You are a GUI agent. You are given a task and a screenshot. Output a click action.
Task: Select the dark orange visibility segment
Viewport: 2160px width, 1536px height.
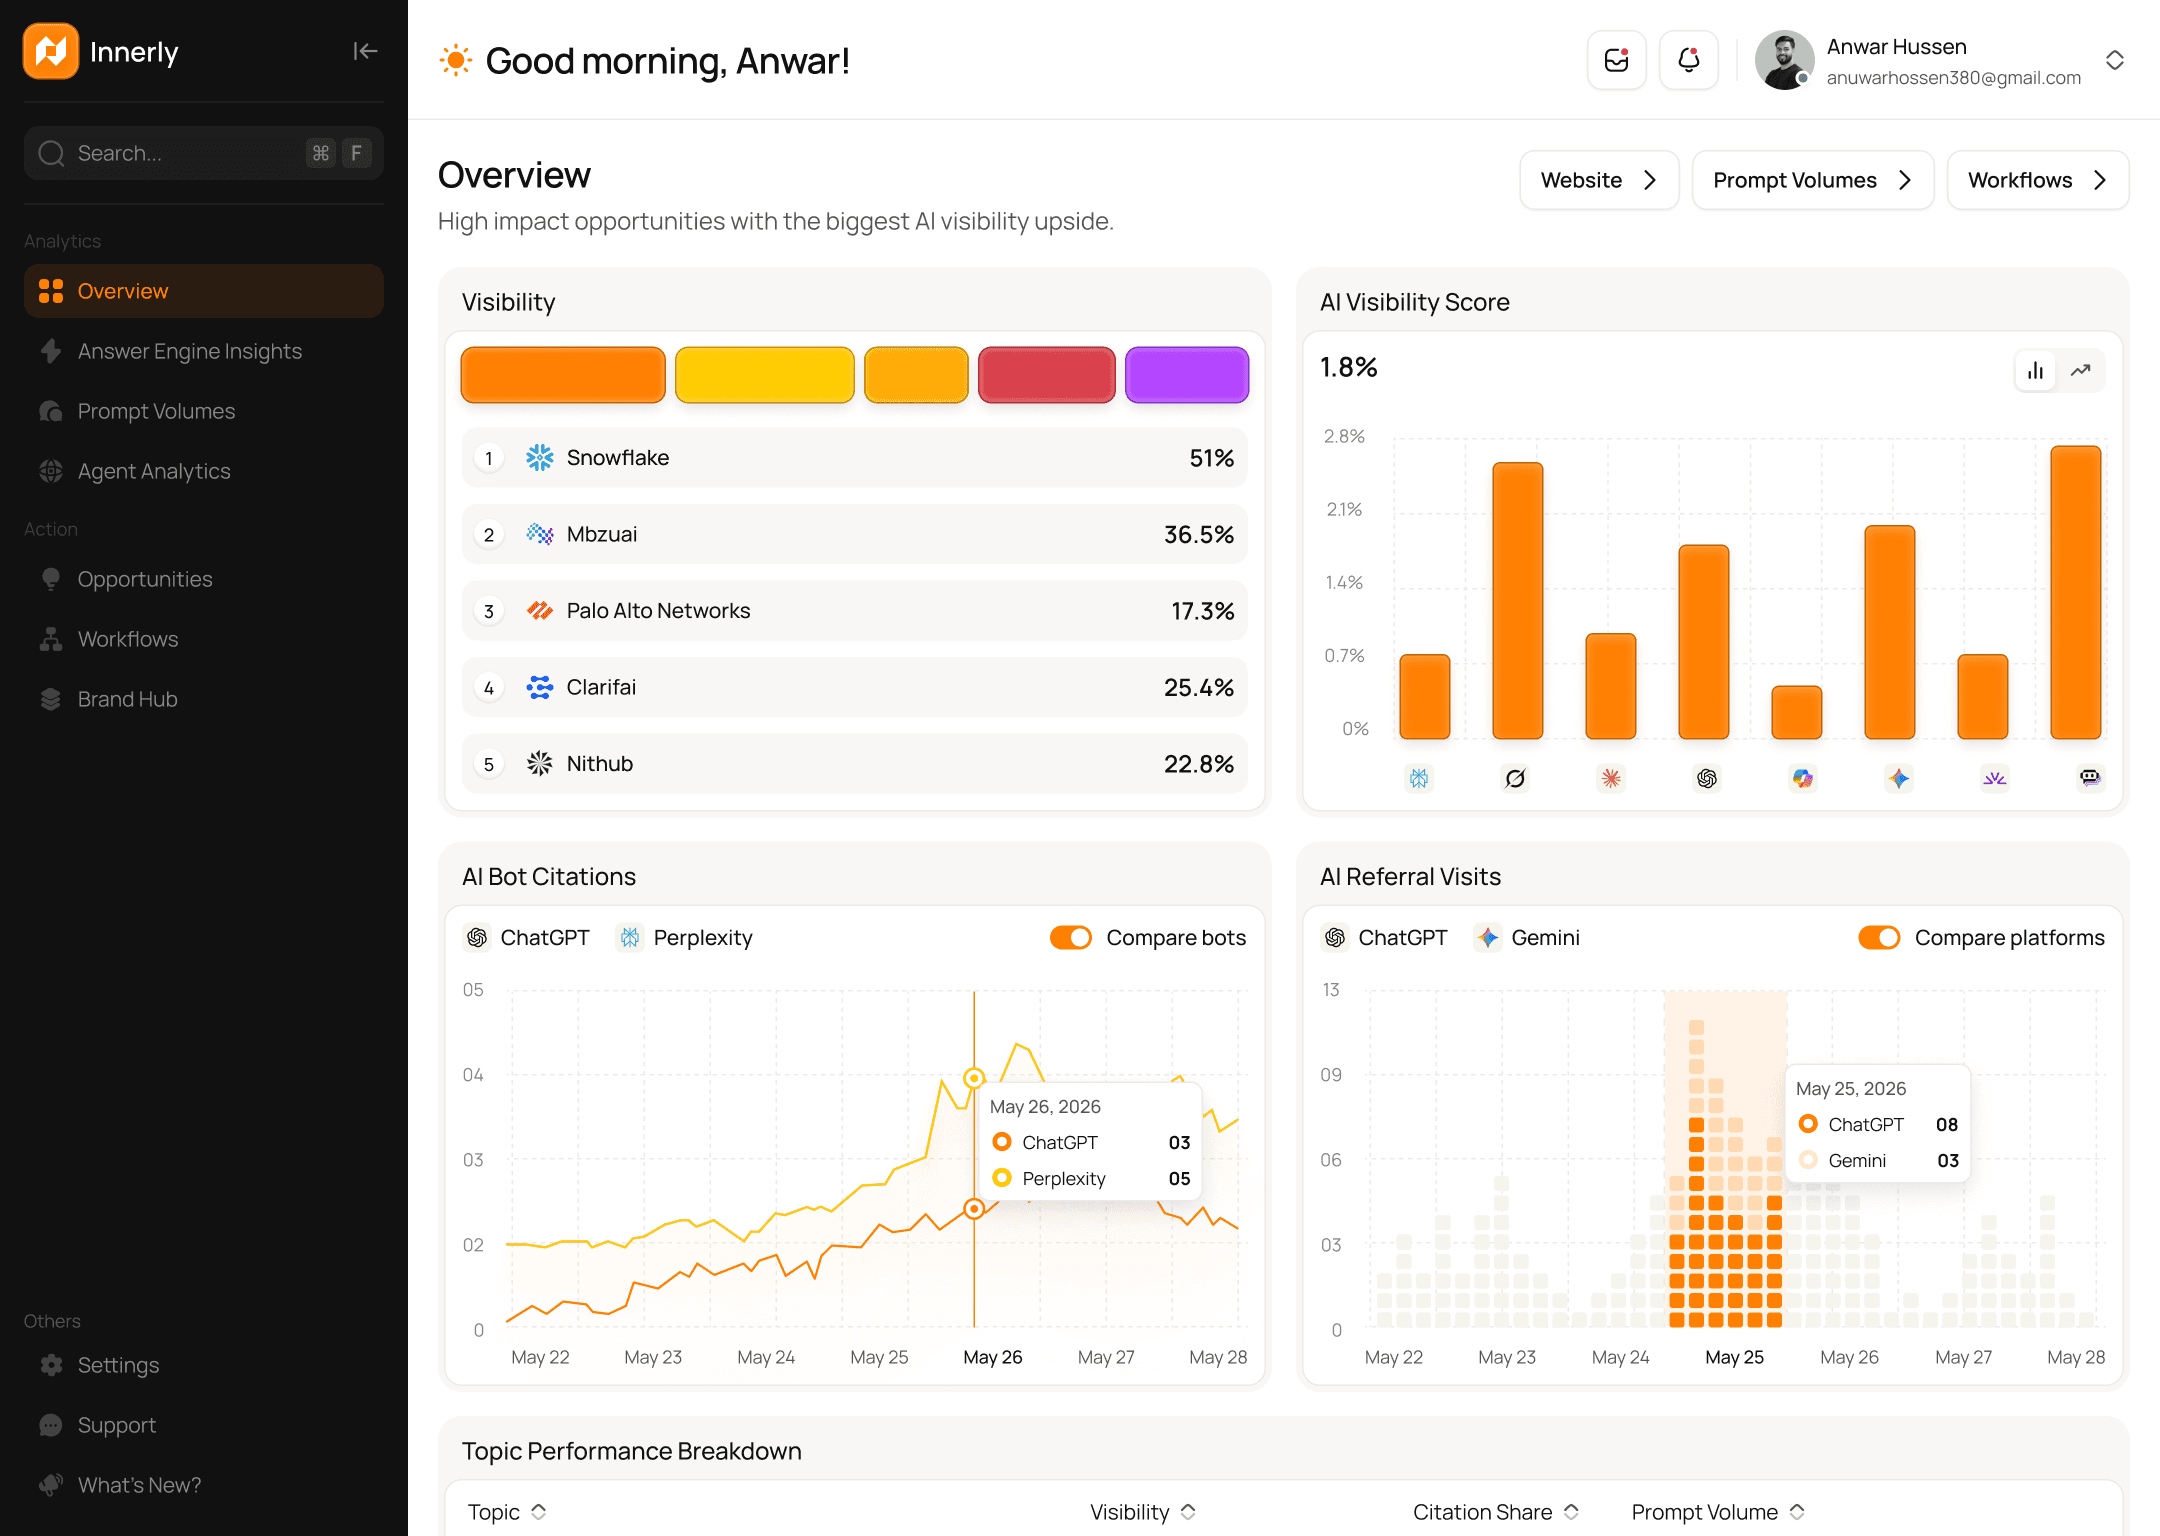[563, 375]
